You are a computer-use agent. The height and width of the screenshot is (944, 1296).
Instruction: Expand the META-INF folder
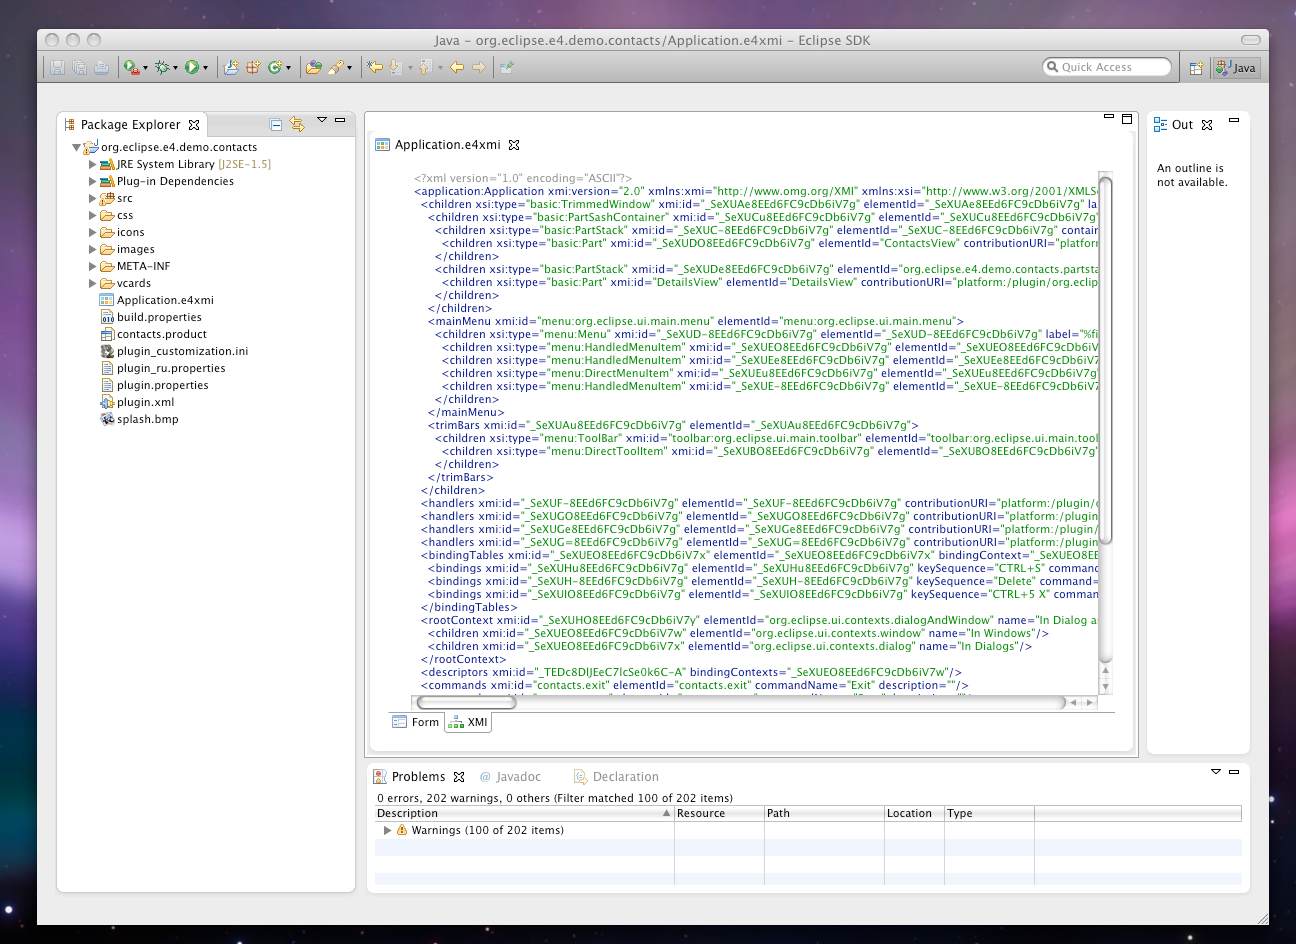93,266
